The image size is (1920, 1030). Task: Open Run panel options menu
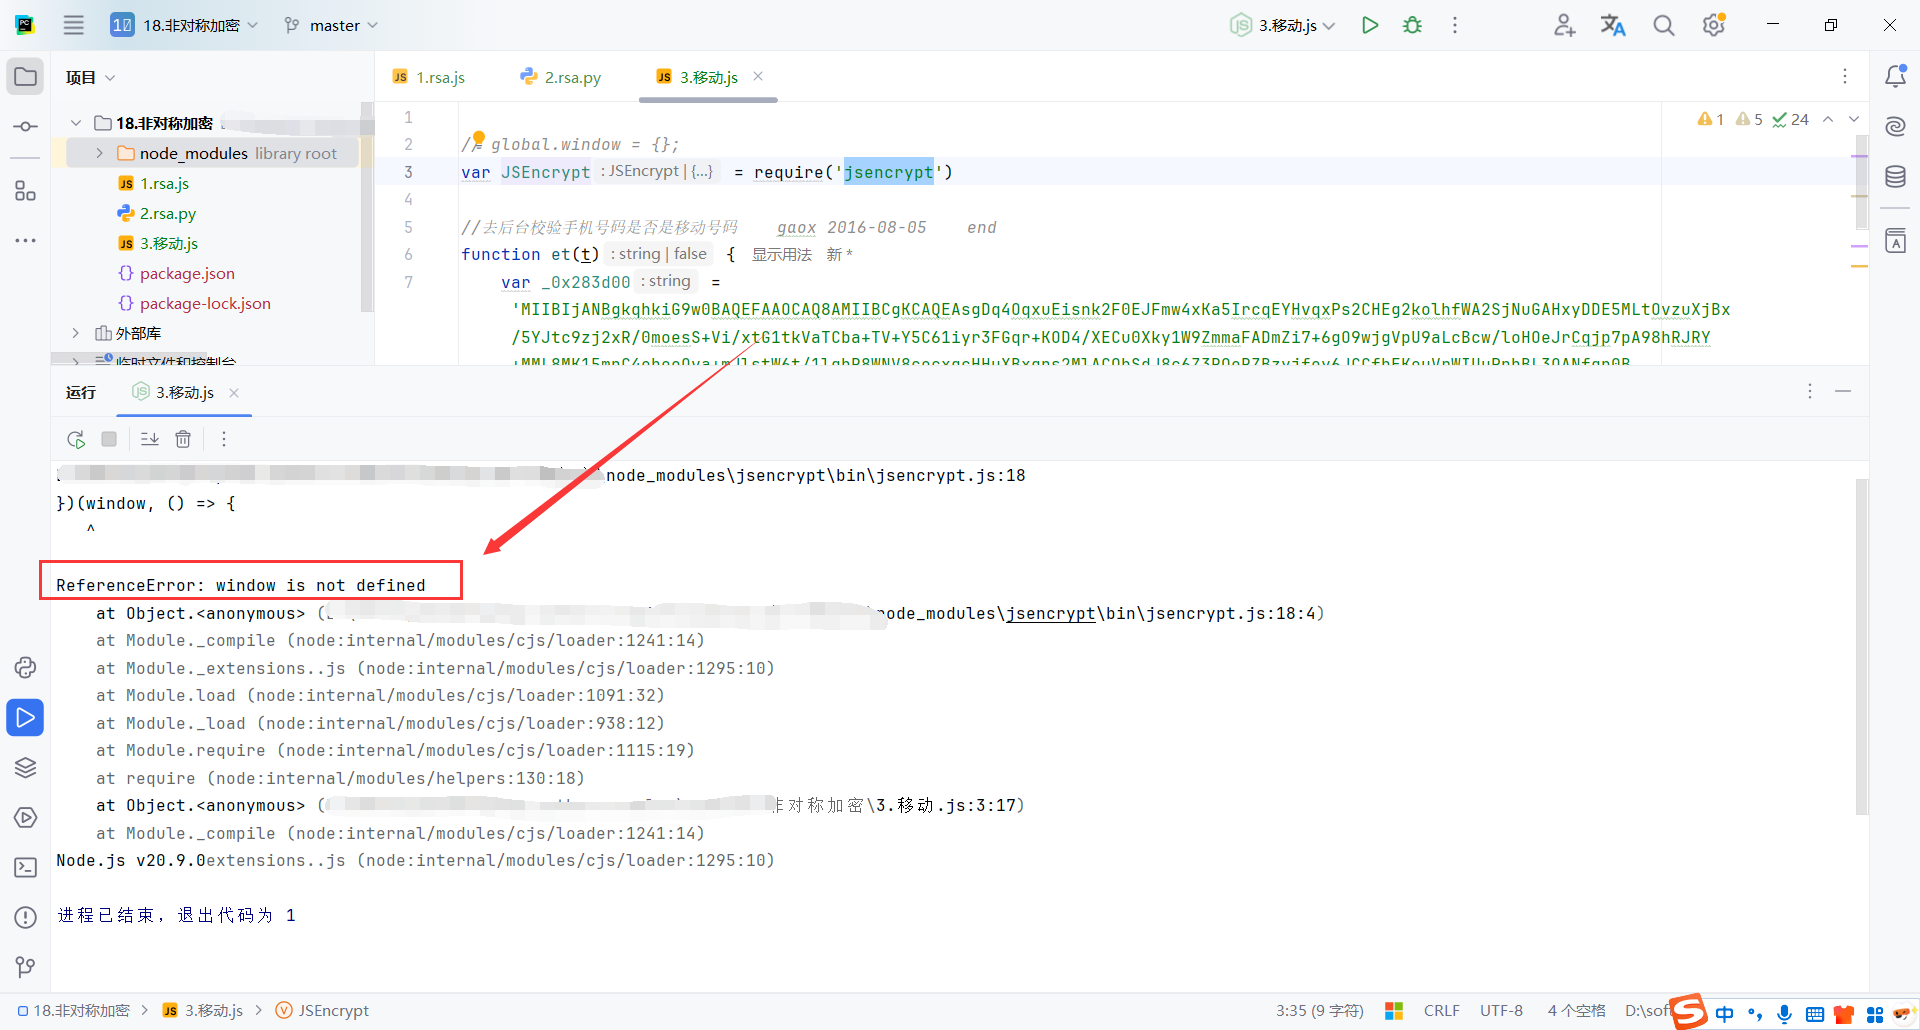1810,391
